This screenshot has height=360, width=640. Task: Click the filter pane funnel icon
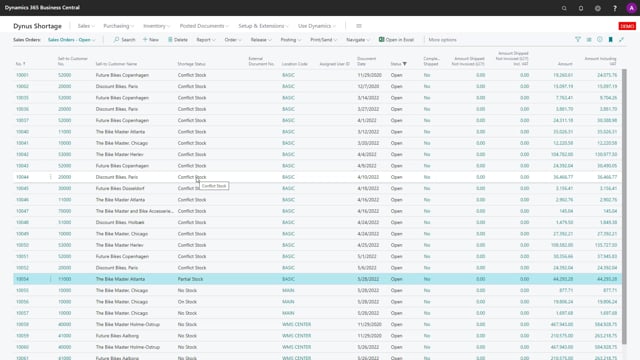coord(578,40)
